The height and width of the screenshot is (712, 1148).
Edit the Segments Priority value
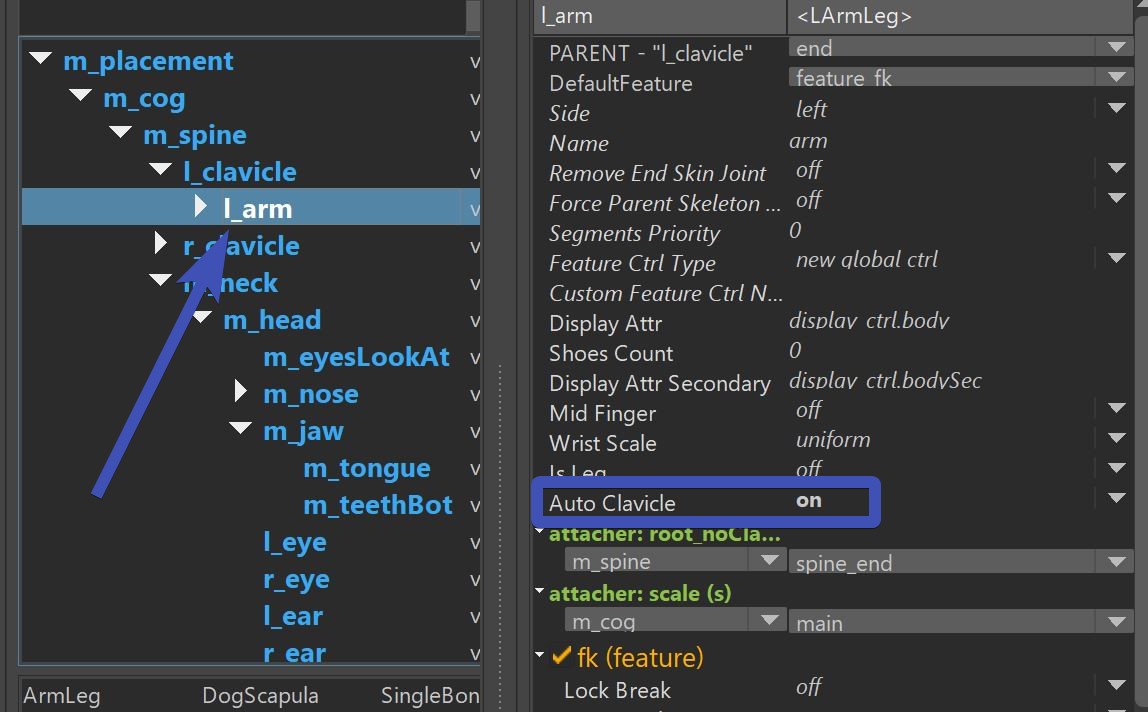click(795, 231)
